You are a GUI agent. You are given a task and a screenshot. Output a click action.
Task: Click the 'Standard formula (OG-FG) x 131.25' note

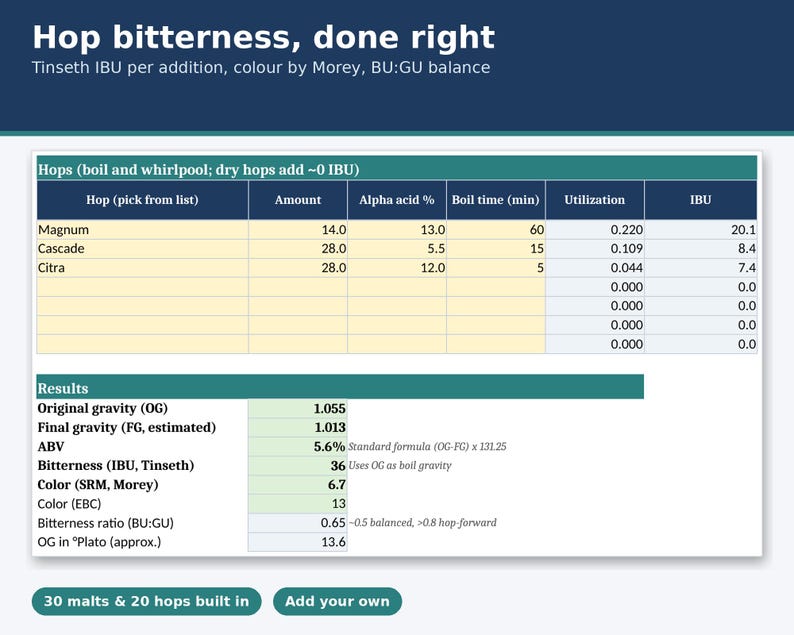[x=427, y=447]
